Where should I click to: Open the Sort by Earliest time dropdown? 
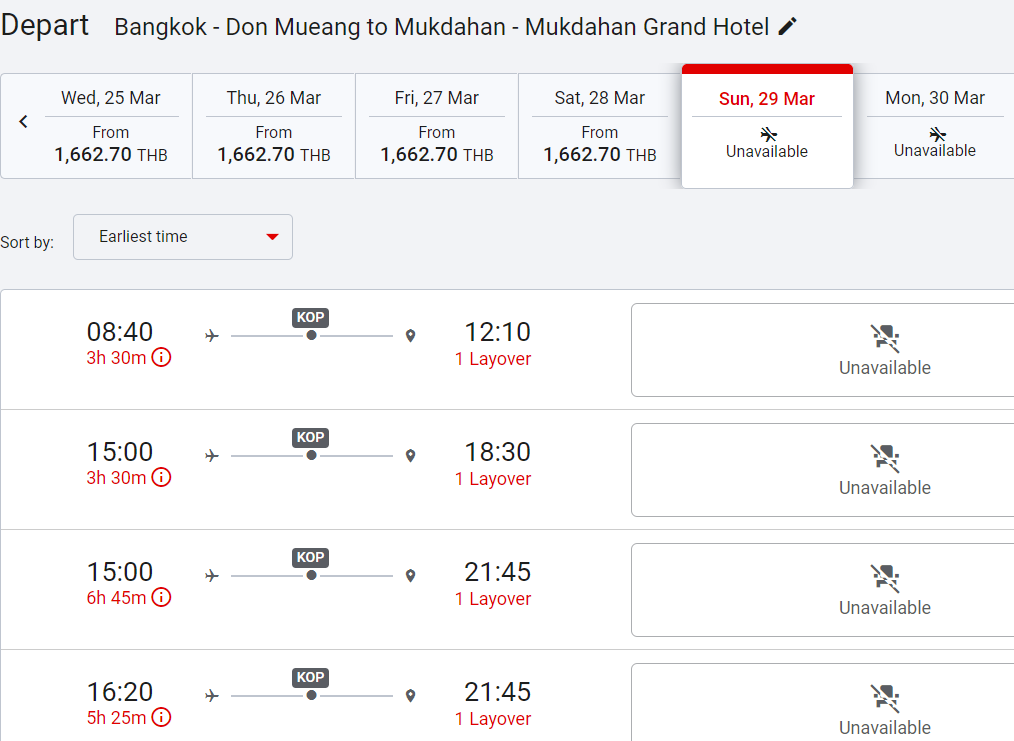(183, 237)
